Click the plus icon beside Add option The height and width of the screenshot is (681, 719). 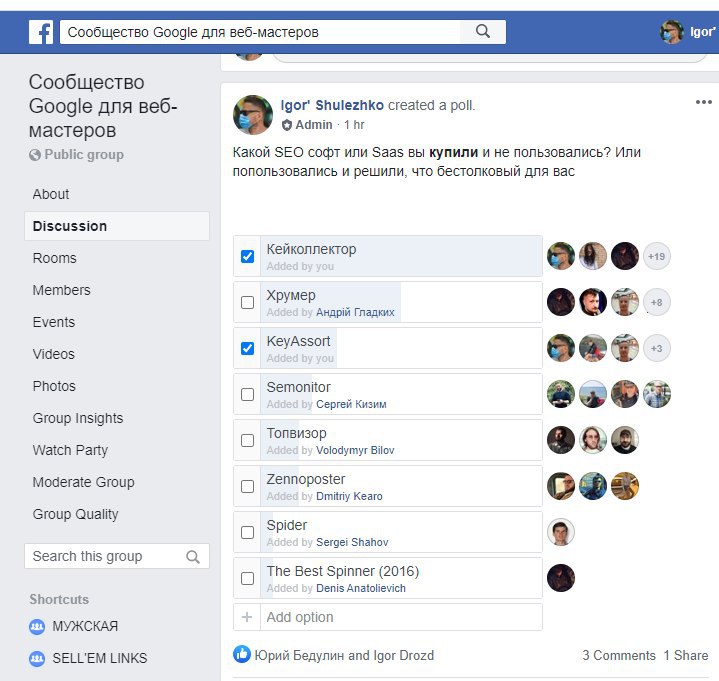[x=247, y=617]
